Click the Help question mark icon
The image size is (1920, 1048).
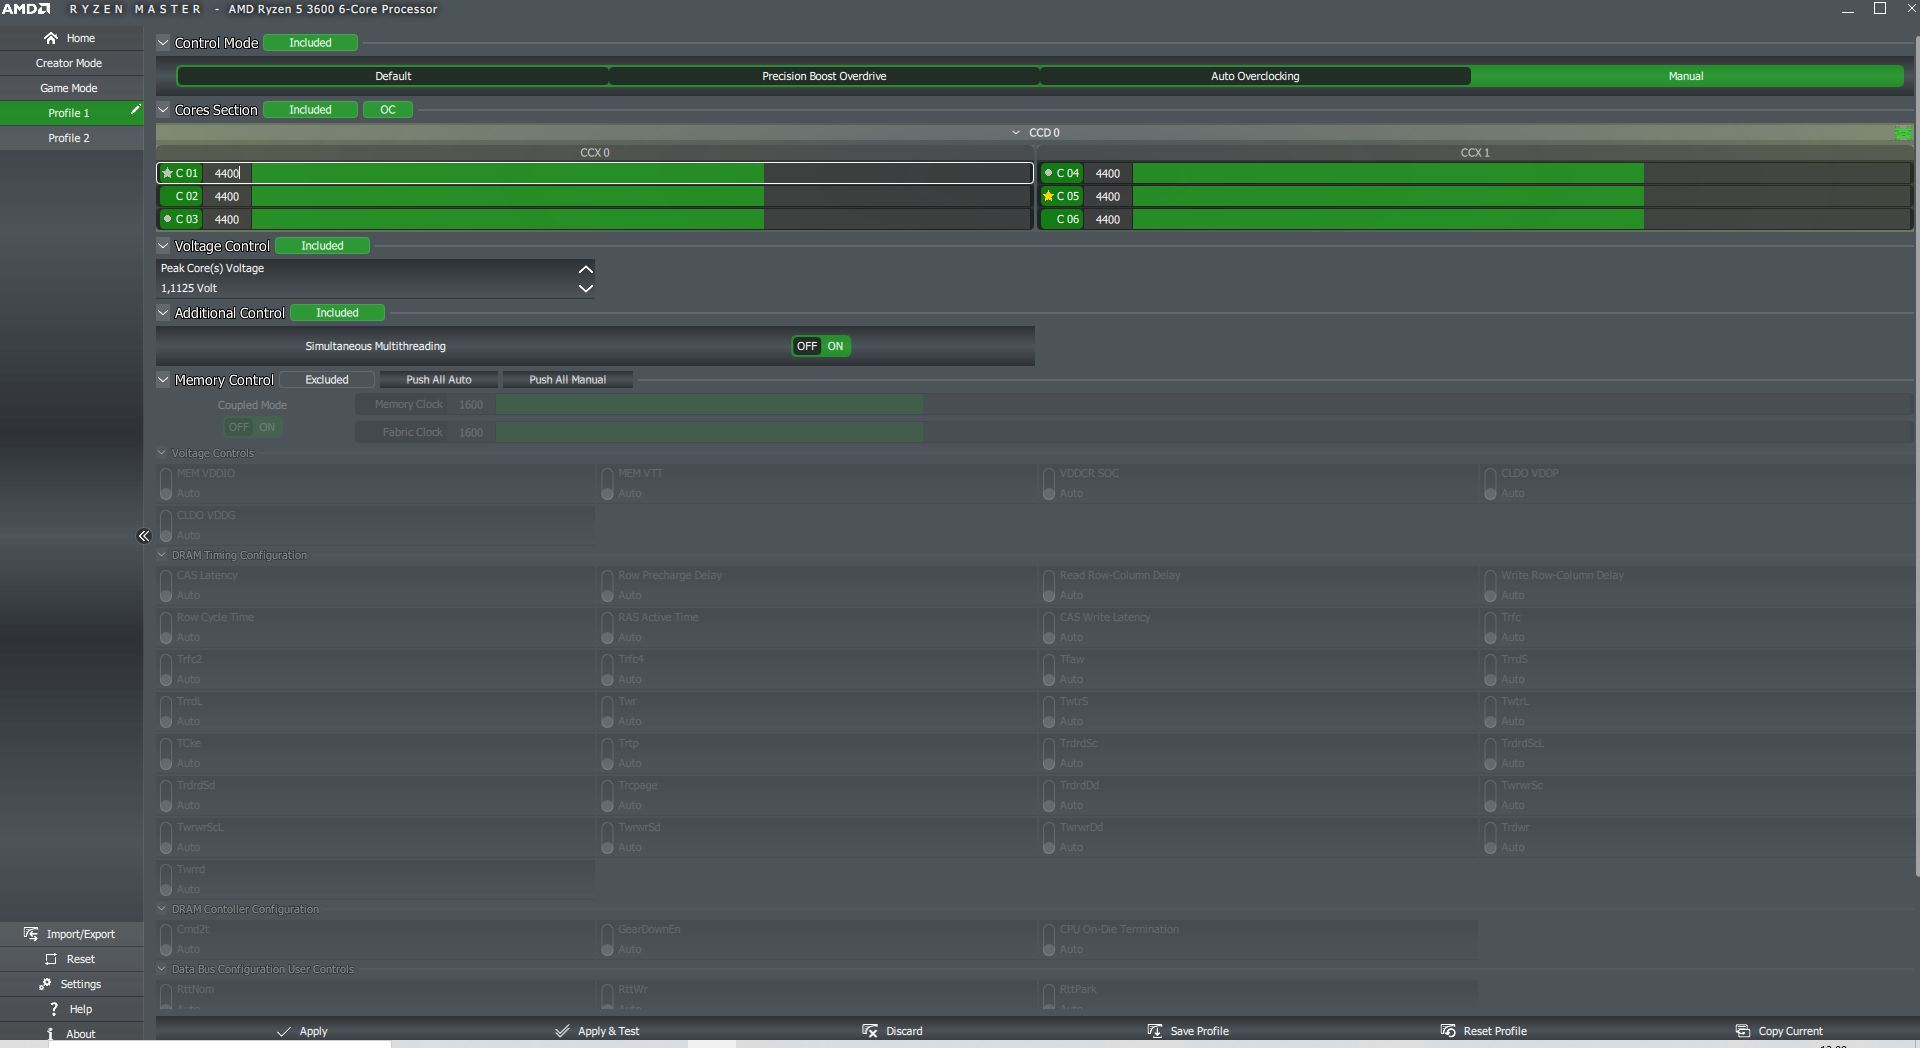(54, 1009)
